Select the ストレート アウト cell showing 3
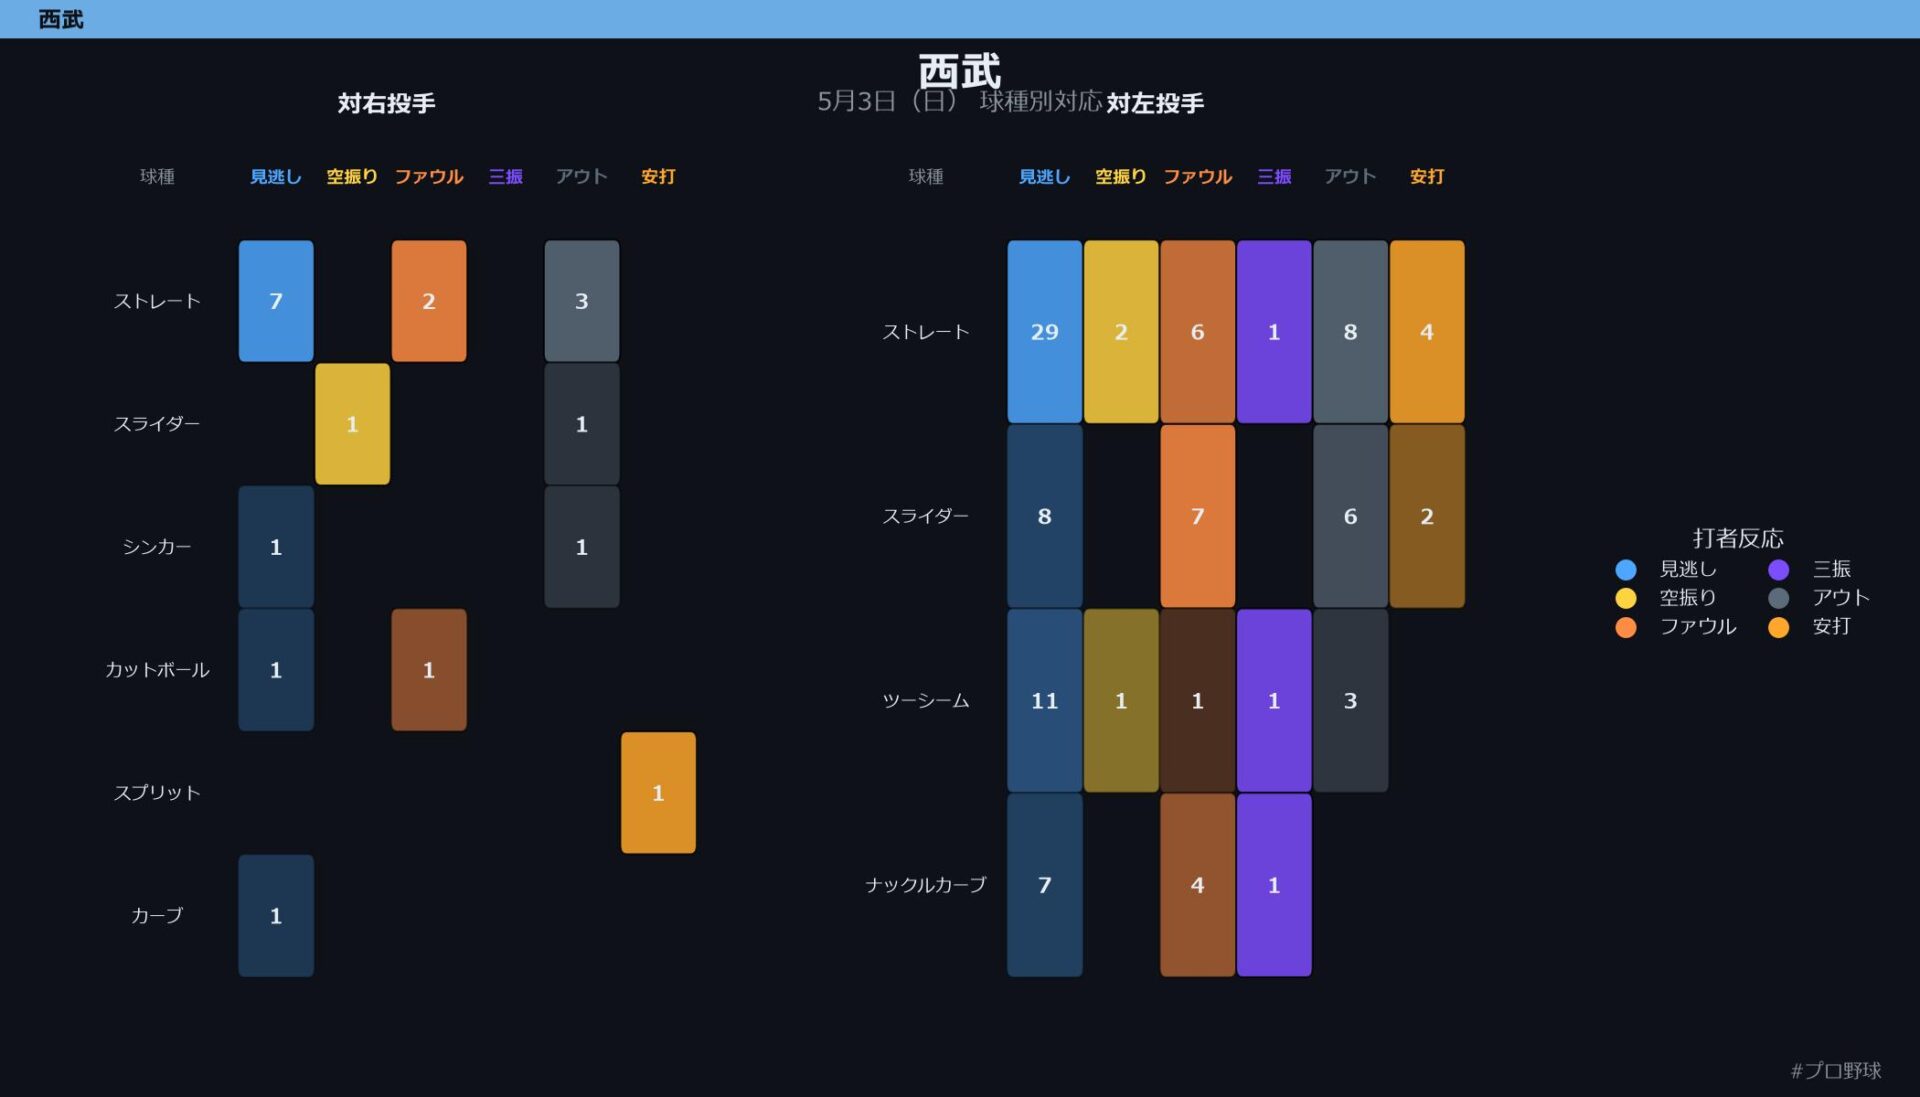Viewport: 1920px width, 1097px height. click(582, 301)
